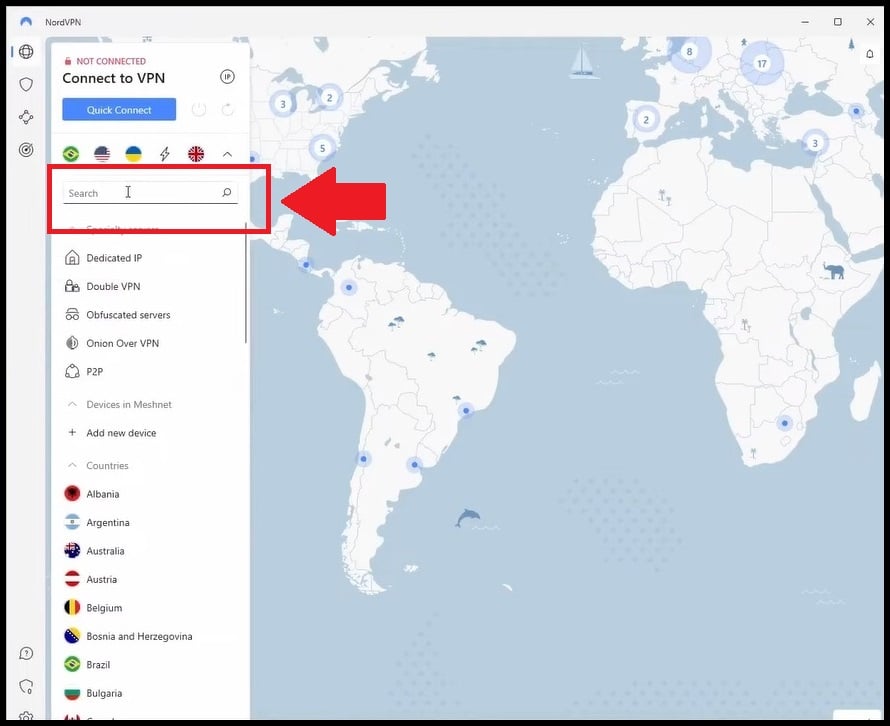Open the Threat Protection shield in the sidebar
The image size is (890, 726).
pos(26,85)
